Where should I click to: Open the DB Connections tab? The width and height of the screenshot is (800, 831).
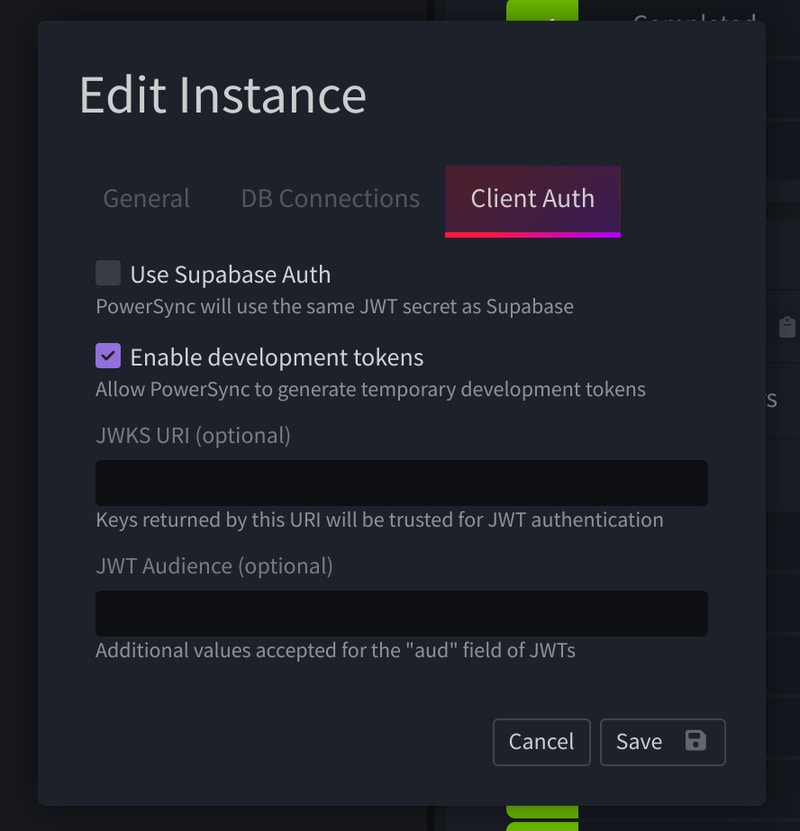coord(330,199)
